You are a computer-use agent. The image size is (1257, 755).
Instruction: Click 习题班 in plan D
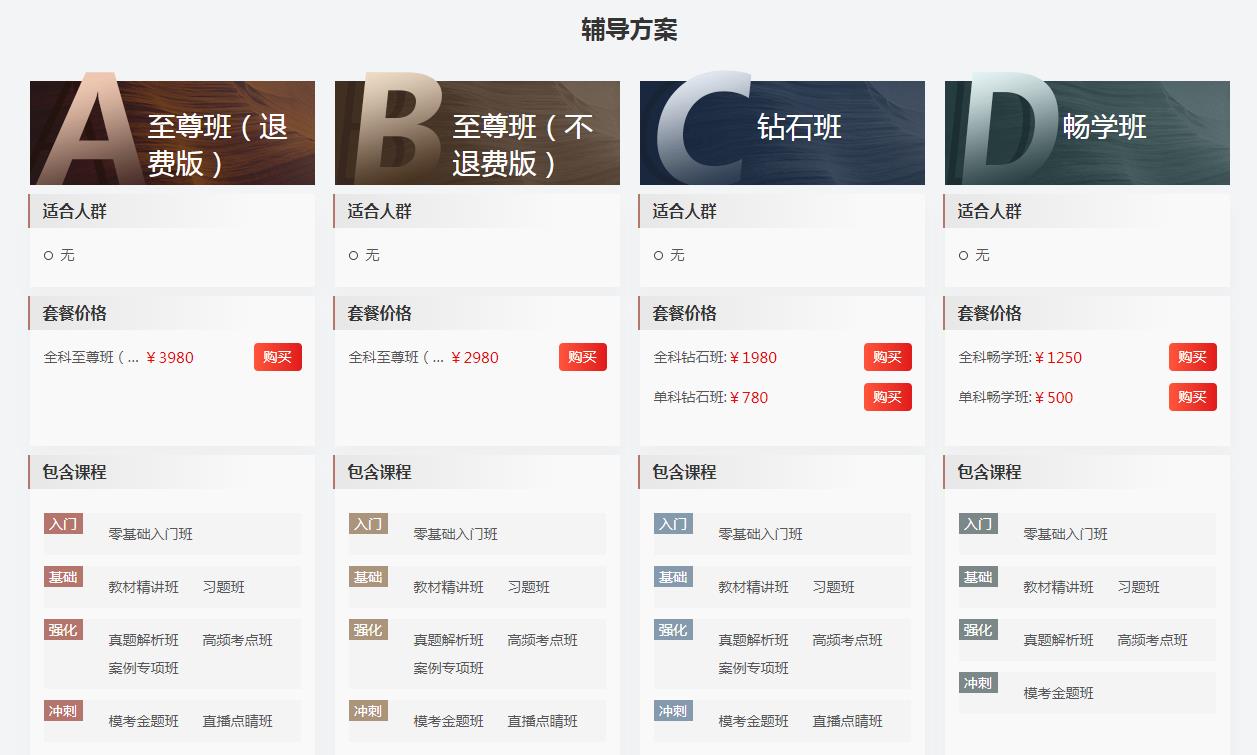click(1139, 587)
